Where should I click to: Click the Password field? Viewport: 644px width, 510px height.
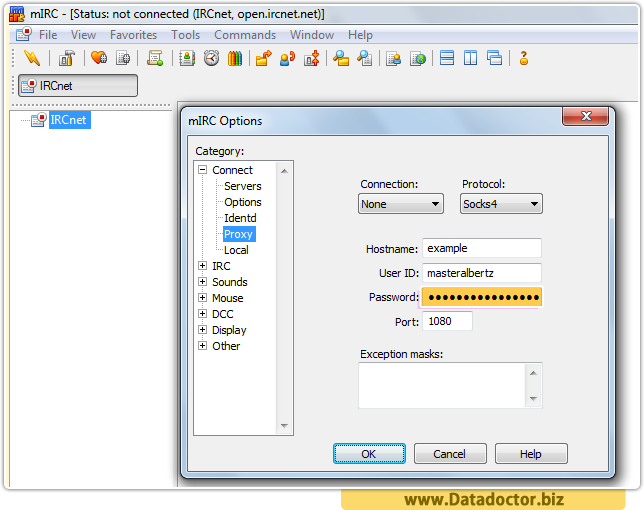(482, 297)
